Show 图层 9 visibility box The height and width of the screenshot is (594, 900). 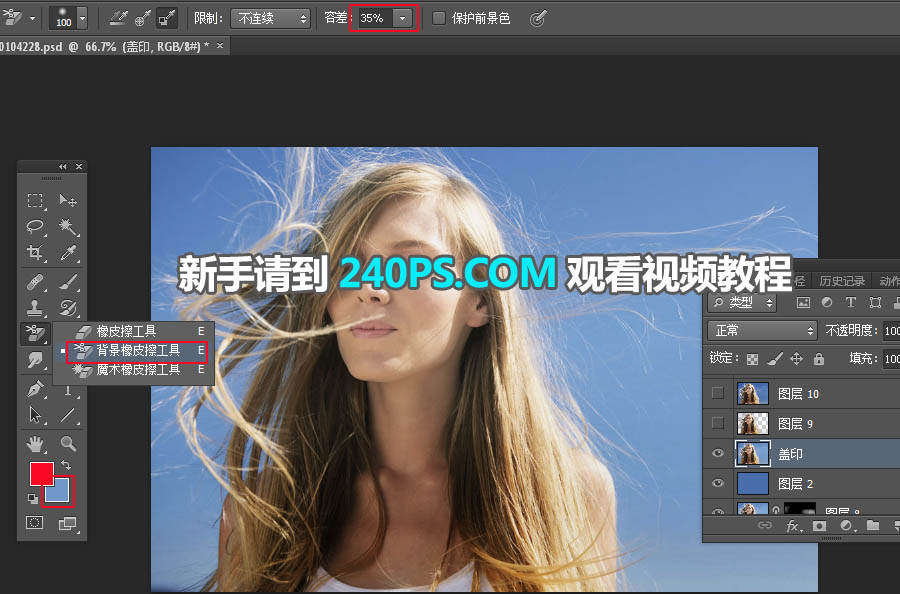717,423
